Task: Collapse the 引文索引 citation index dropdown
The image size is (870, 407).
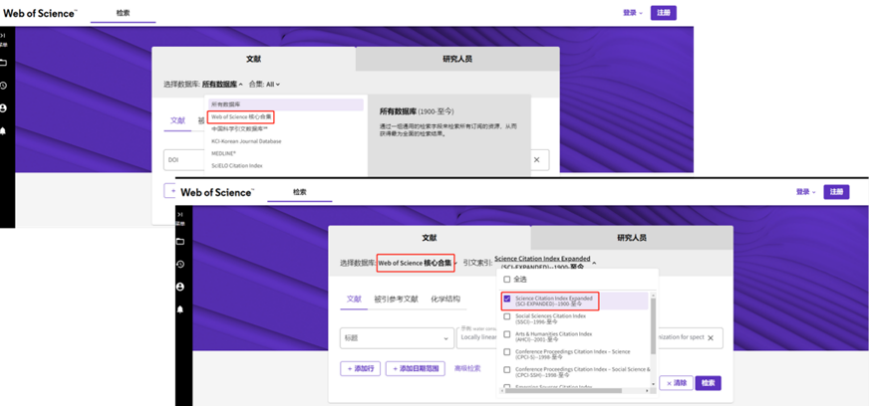Action: [545, 262]
